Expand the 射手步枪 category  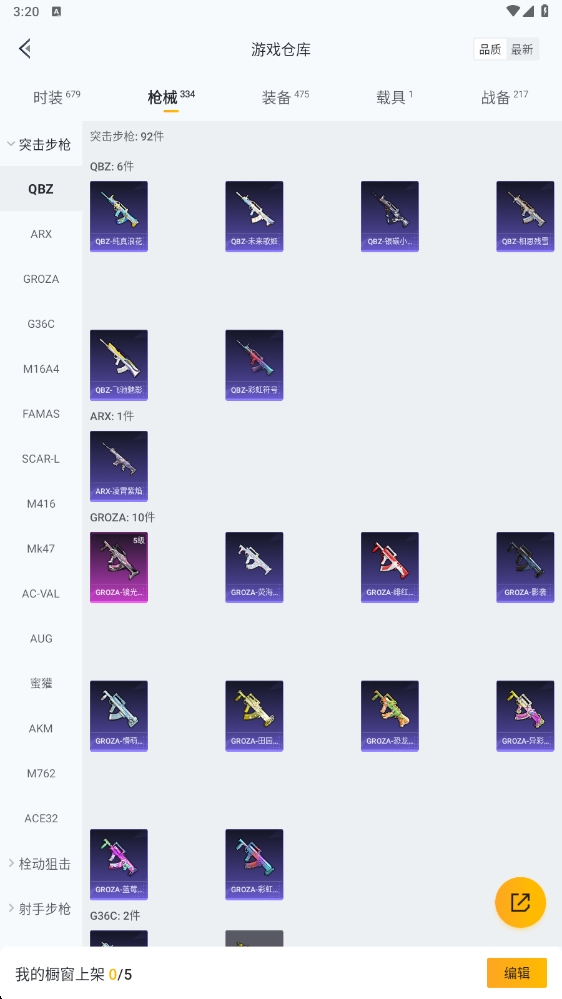pos(41,909)
